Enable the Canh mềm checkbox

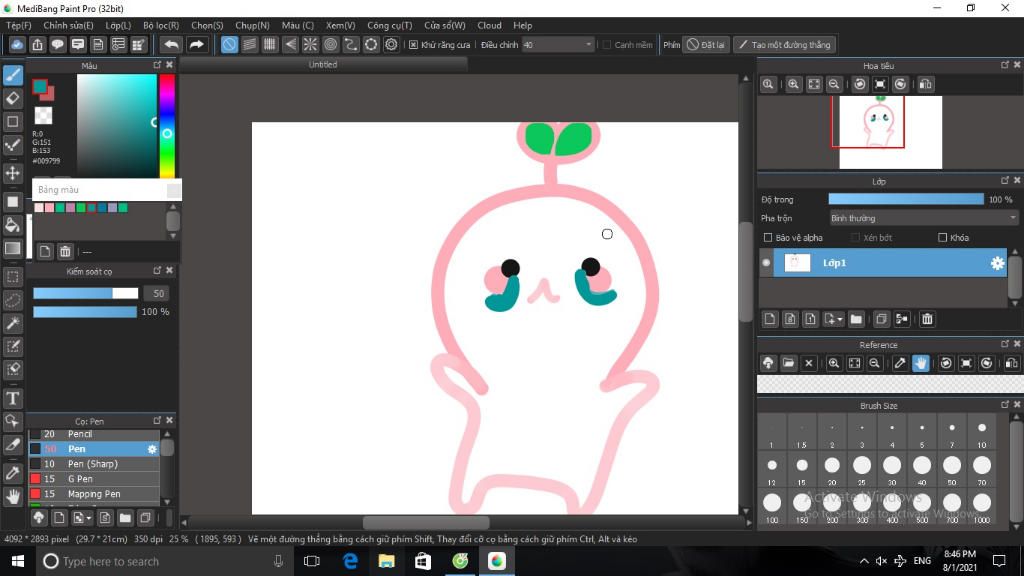click(607, 44)
